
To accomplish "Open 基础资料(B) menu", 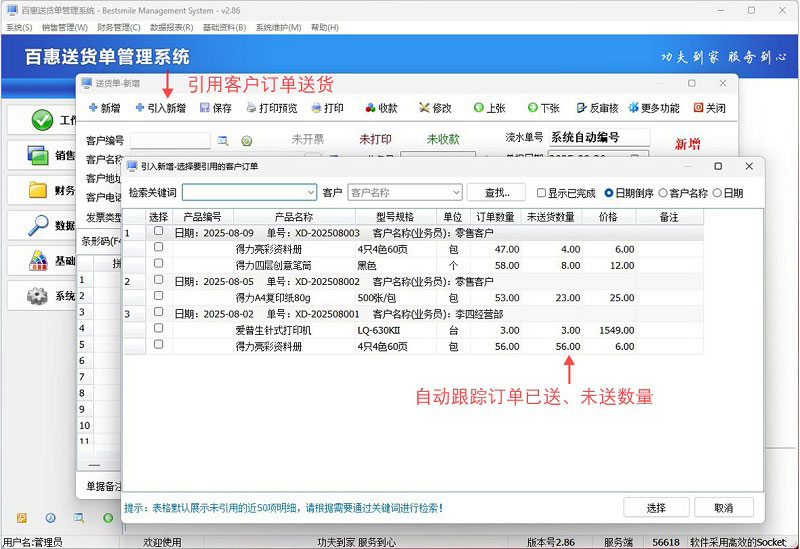I will tap(224, 27).
